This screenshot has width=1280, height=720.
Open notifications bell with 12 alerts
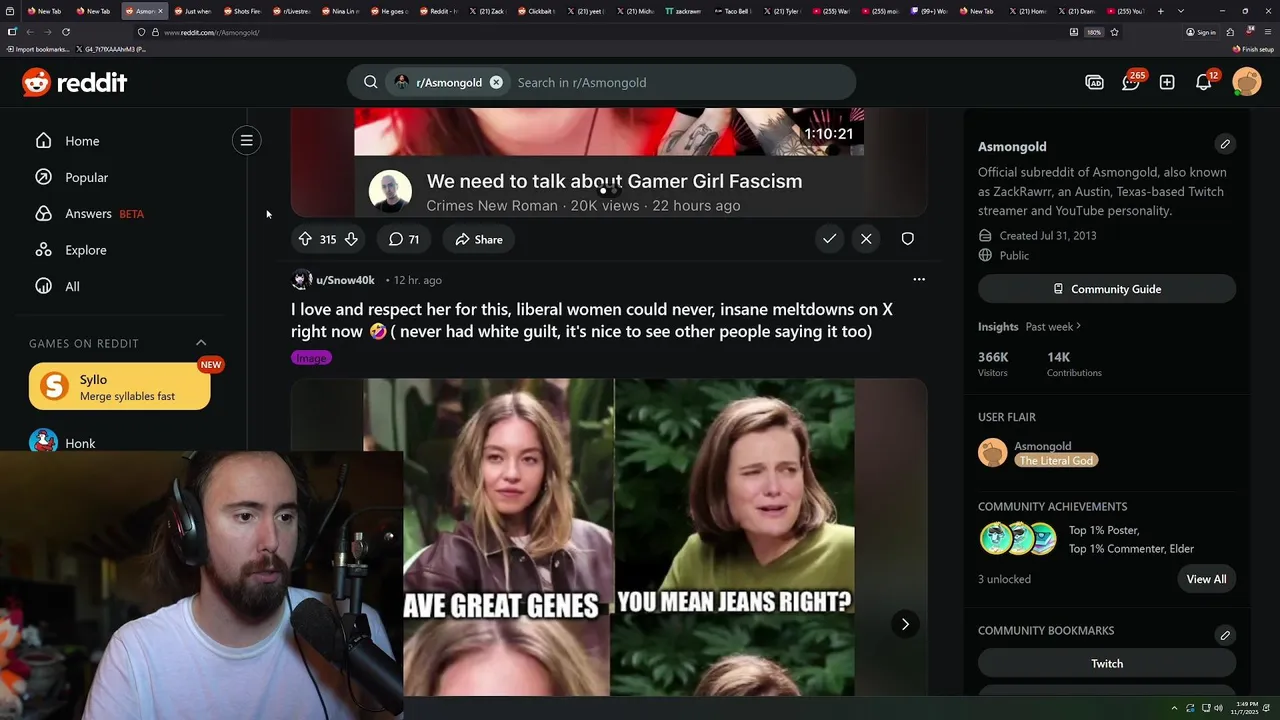(x=1204, y=82)
